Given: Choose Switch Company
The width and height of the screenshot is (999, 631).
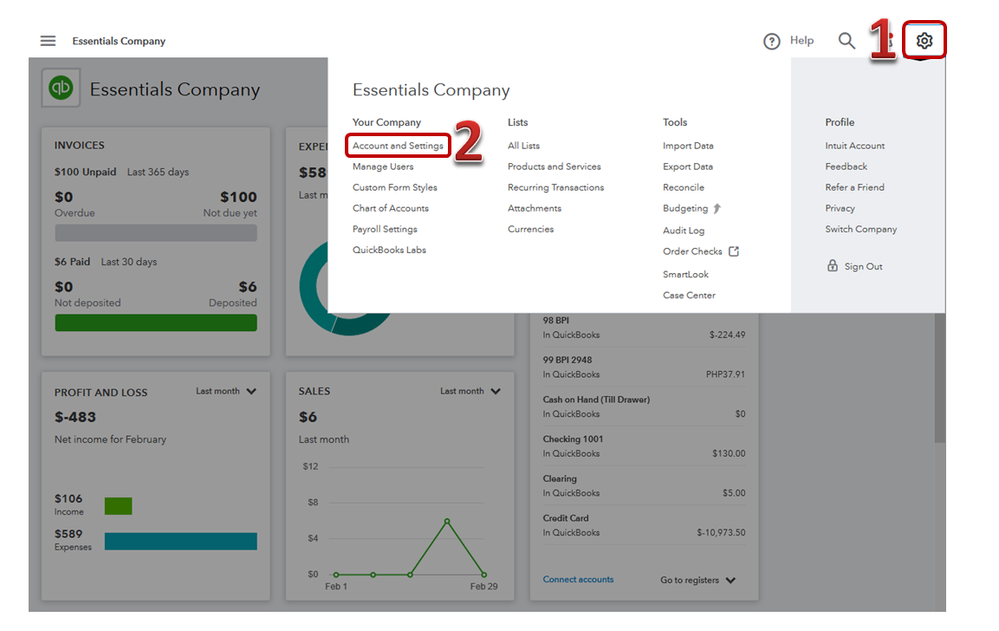Looking at the screenshot, I should click(861, 229).
